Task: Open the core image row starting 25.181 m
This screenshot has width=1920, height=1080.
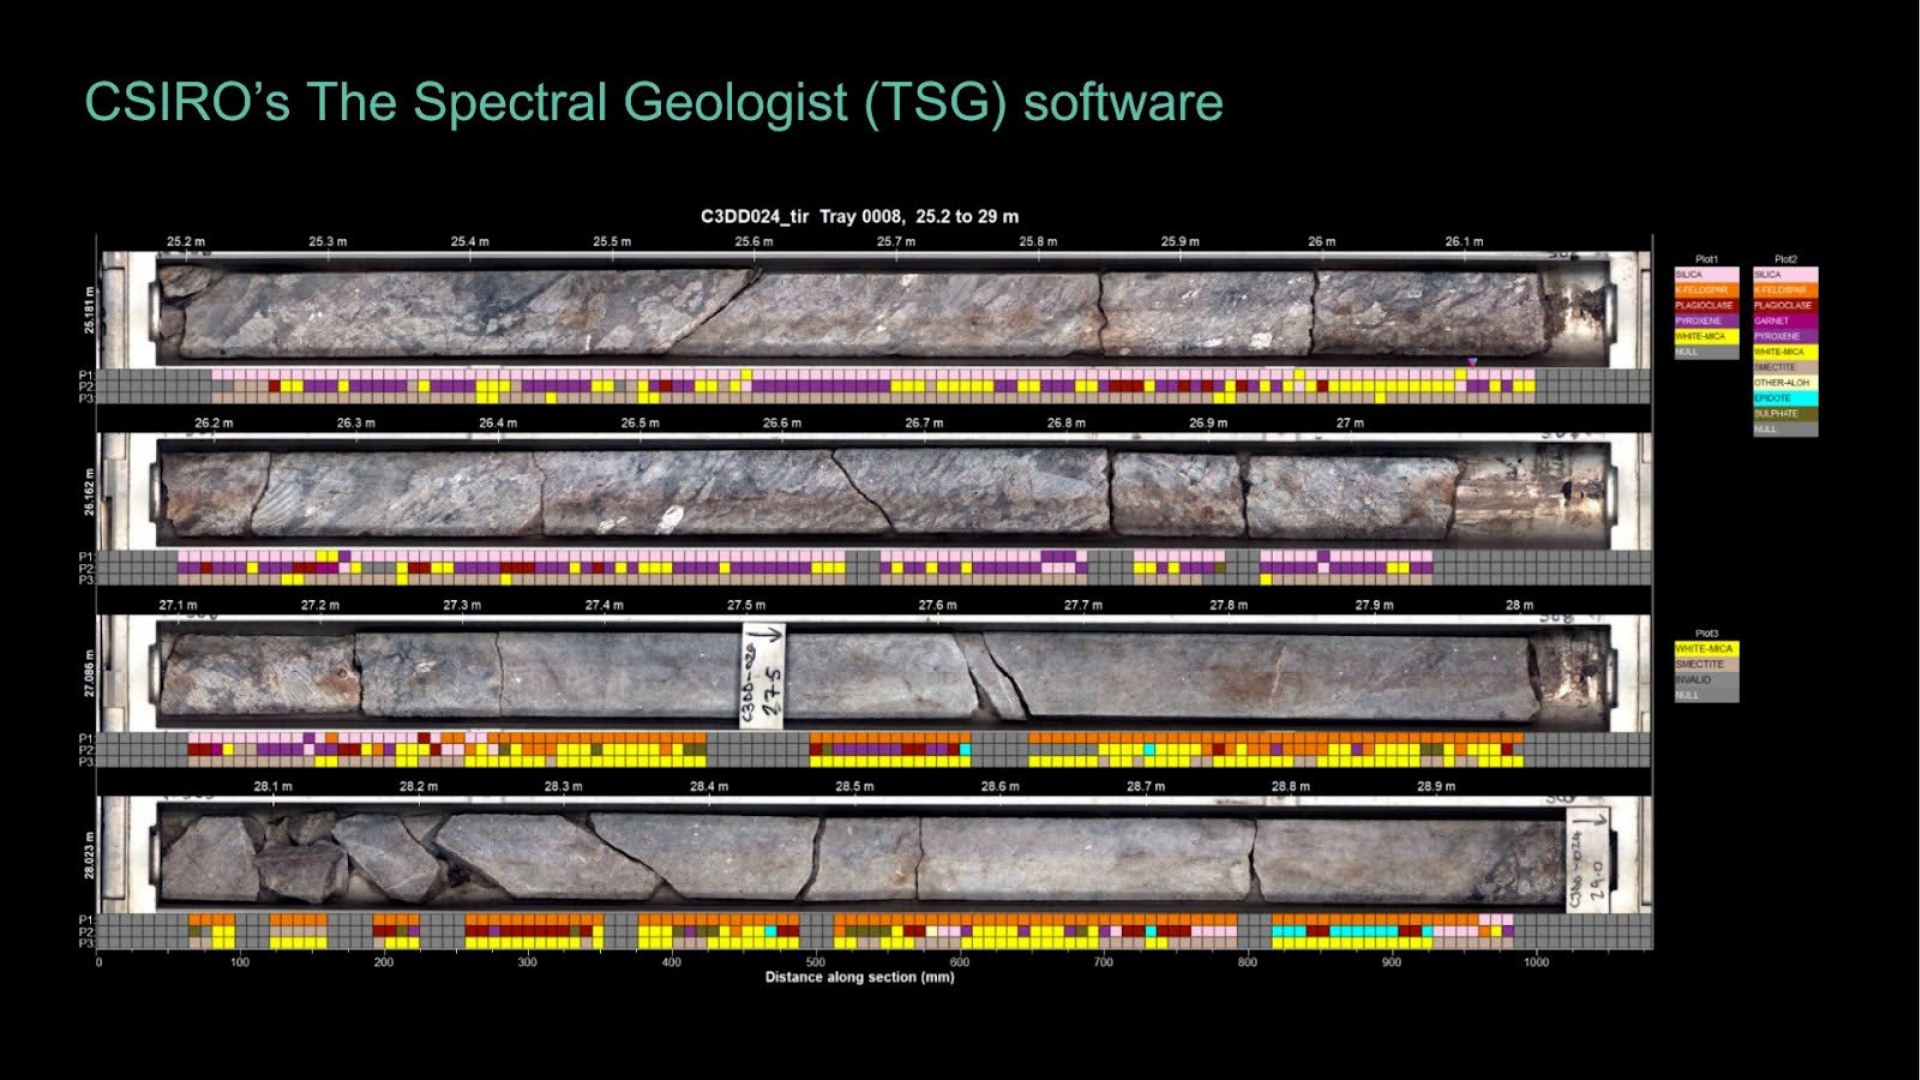Action: pos(875,310)
